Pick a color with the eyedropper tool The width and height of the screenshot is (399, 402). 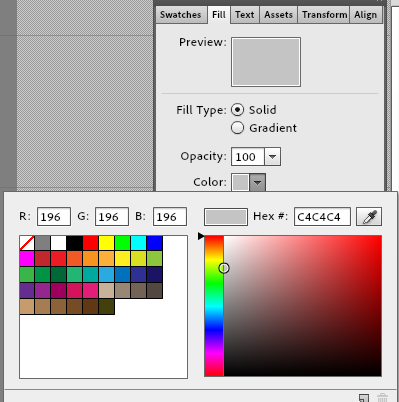coord(369,217)
